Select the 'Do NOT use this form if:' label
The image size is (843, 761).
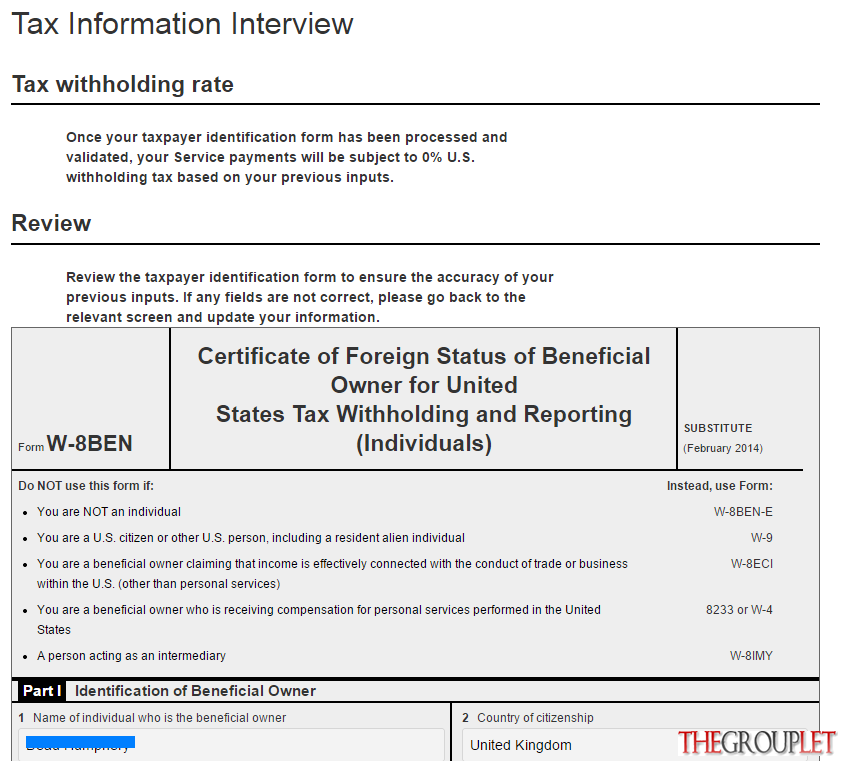(86, 486)
